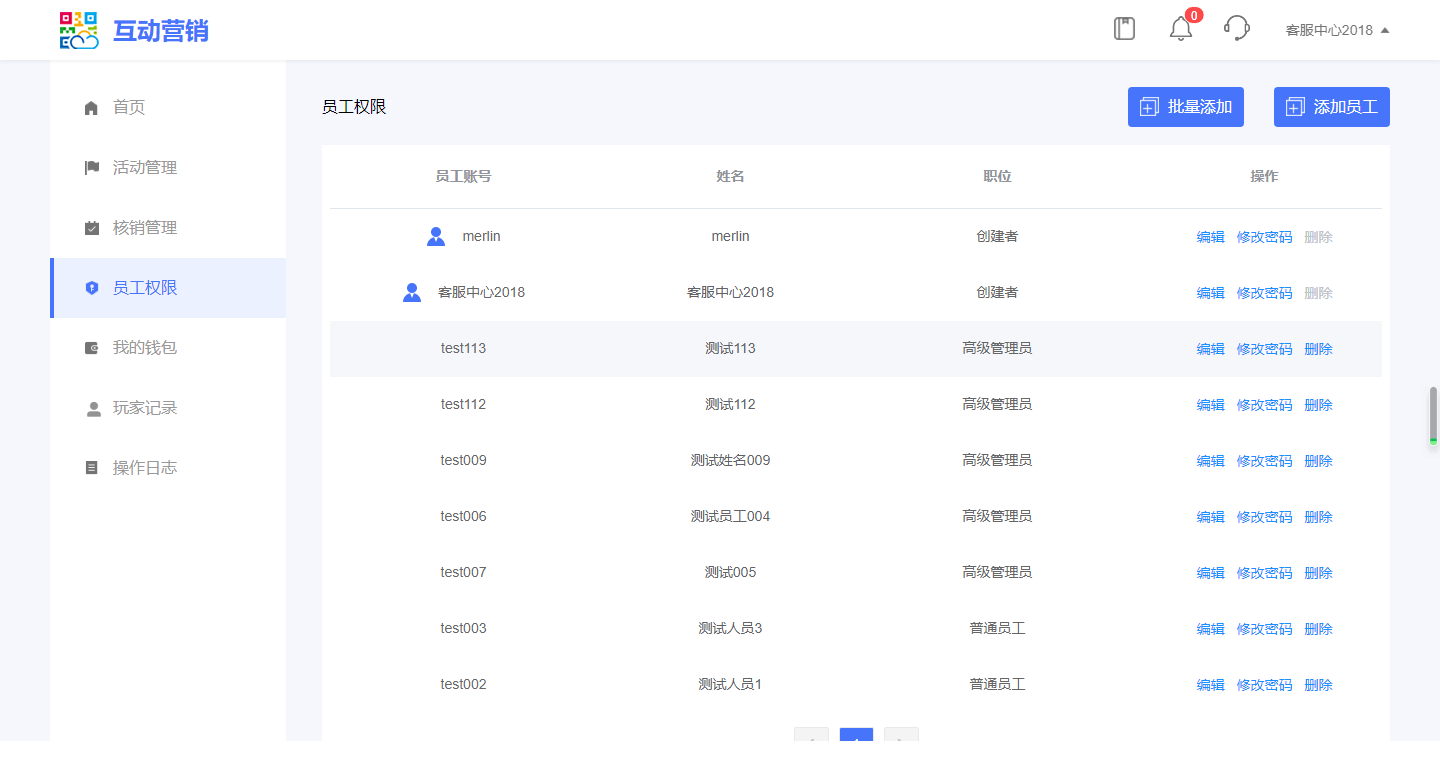Go to 首页 in sidebar
Screen dimensions: 1440x757
(168, 108)
